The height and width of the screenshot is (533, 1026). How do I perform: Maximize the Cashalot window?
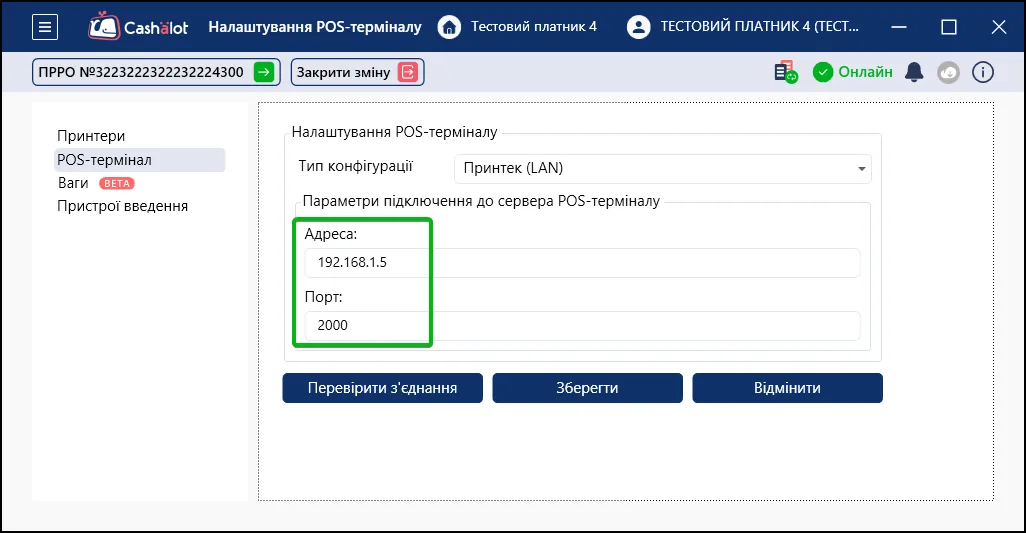[949, 27]
